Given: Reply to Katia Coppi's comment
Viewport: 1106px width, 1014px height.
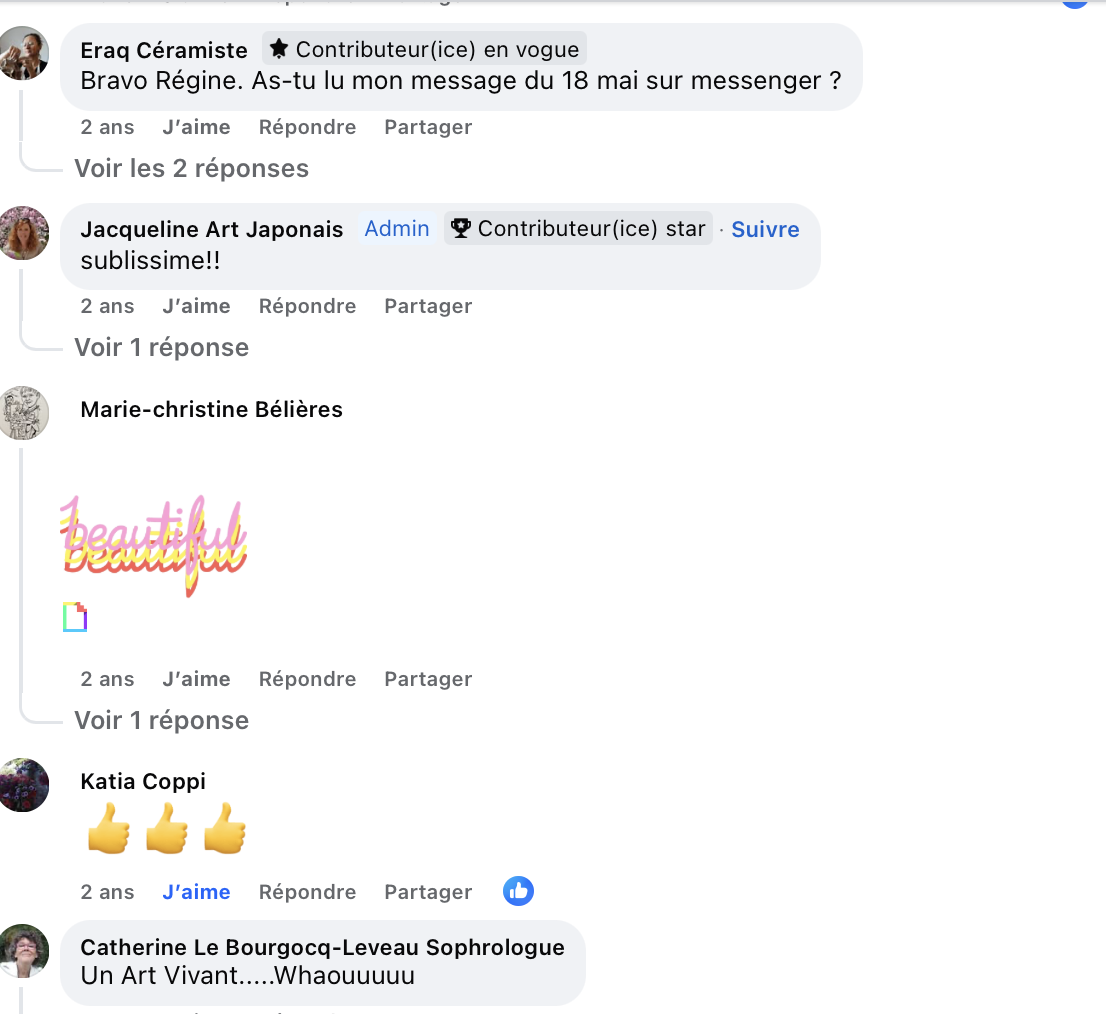Looking at the screenshot, I should tap(308, 892).
